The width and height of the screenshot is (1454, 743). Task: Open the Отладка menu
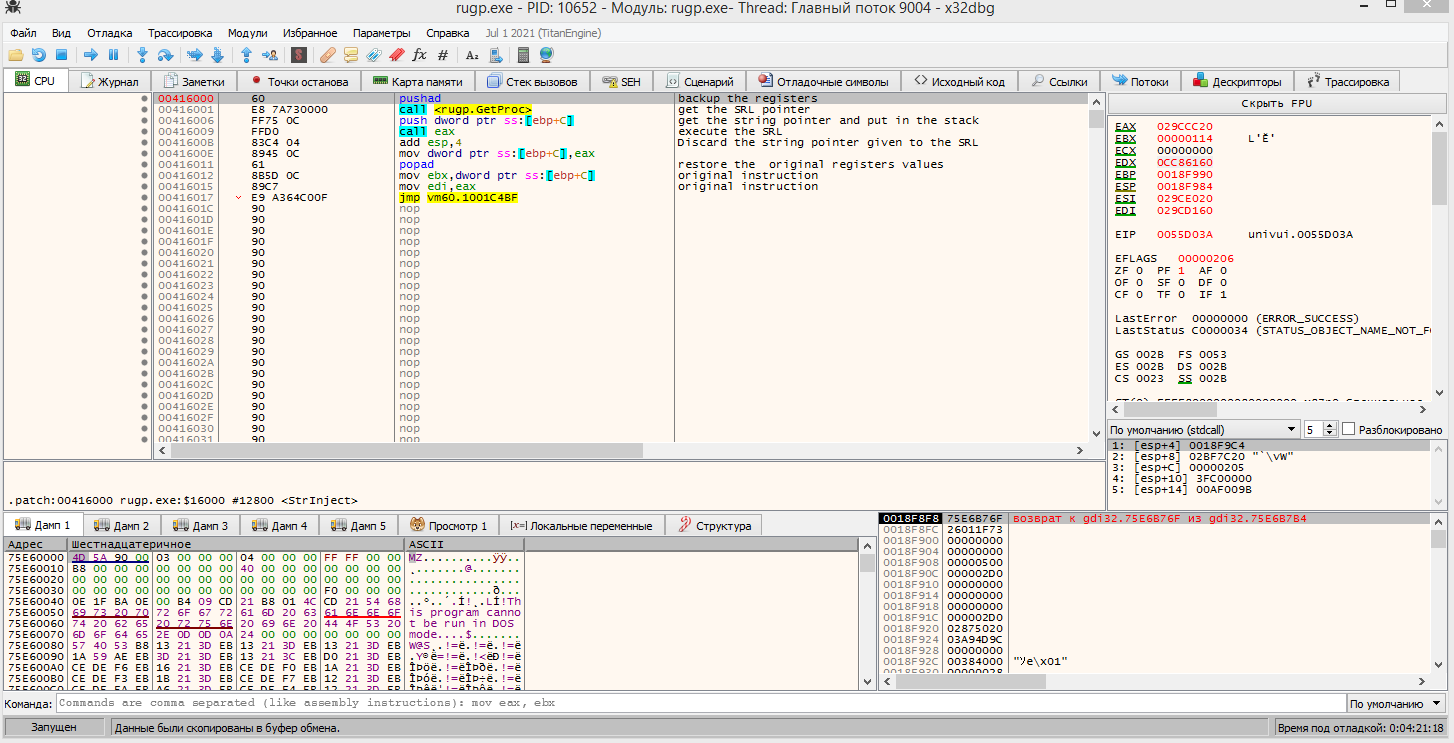109,32
